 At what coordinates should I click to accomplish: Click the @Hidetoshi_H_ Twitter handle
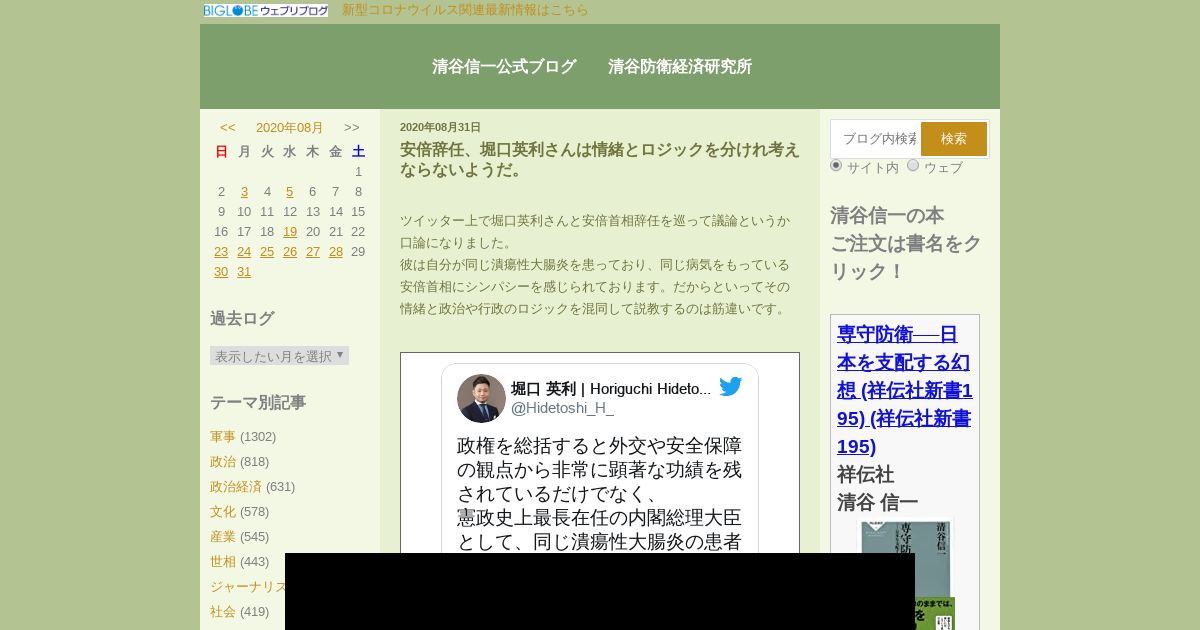562,408
